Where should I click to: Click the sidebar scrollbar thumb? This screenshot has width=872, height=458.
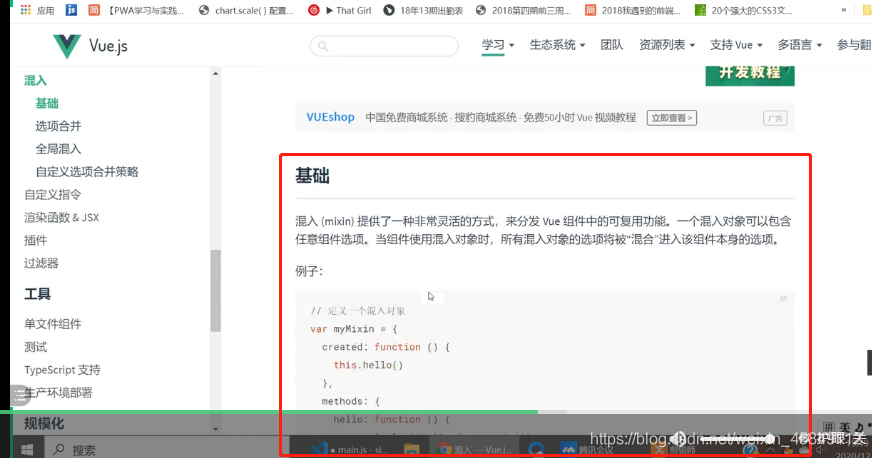click(x=215, y=291)
